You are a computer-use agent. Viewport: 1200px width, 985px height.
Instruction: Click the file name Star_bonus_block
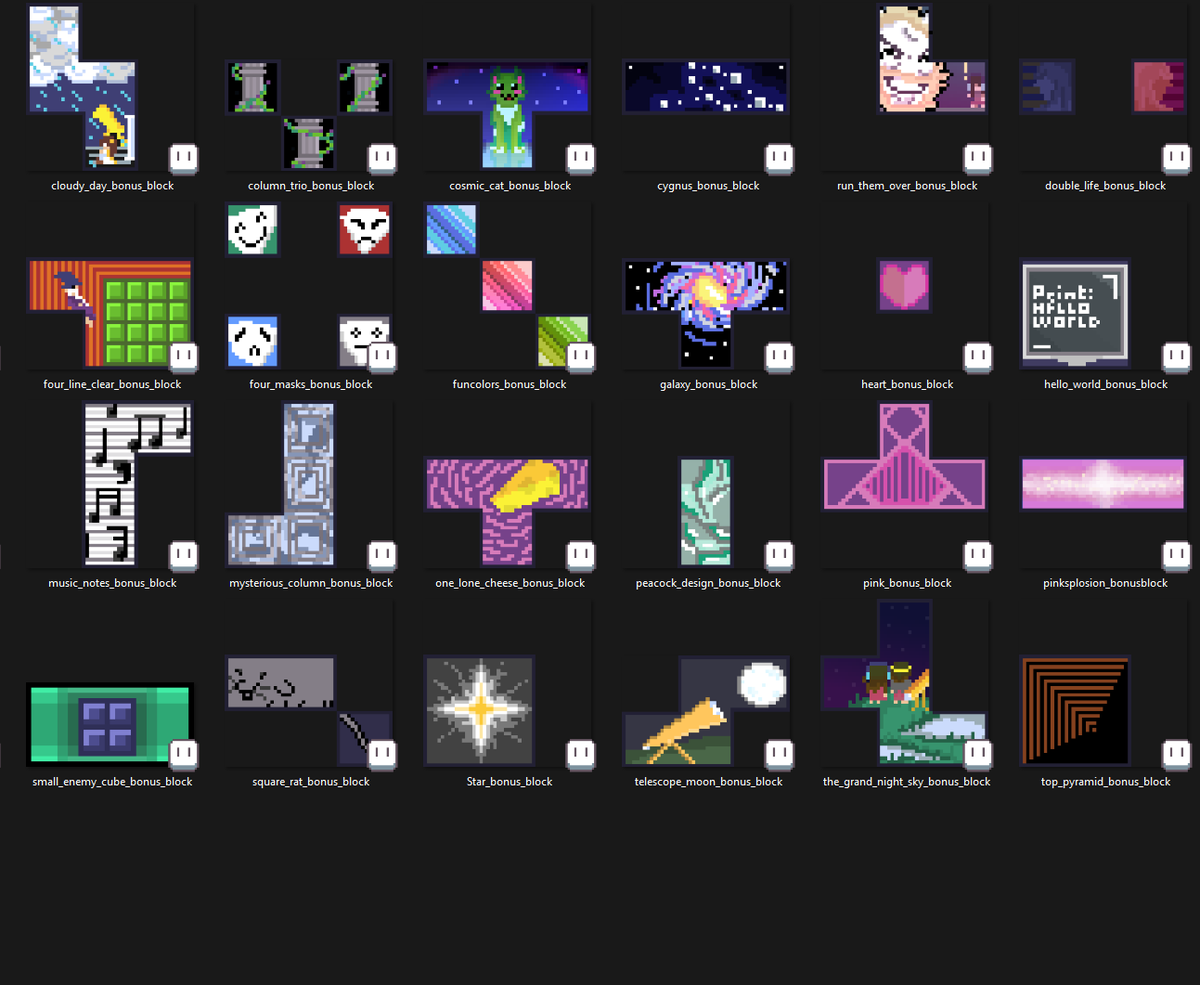tap(510, 782)
